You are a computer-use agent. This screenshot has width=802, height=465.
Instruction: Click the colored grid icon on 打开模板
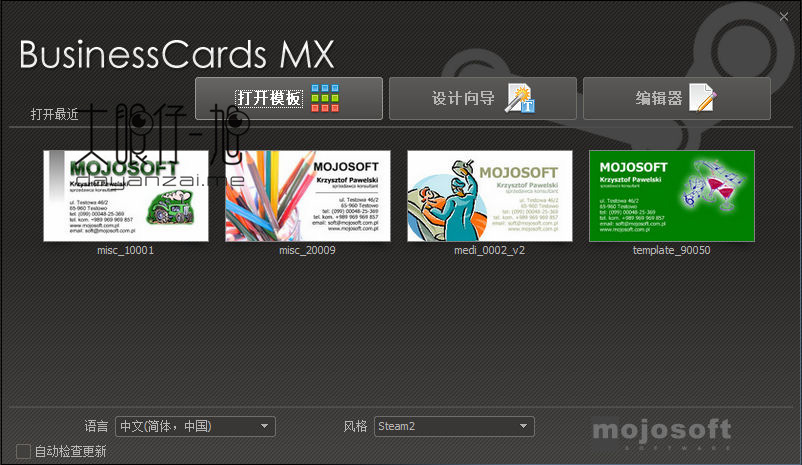coord(325,98)
